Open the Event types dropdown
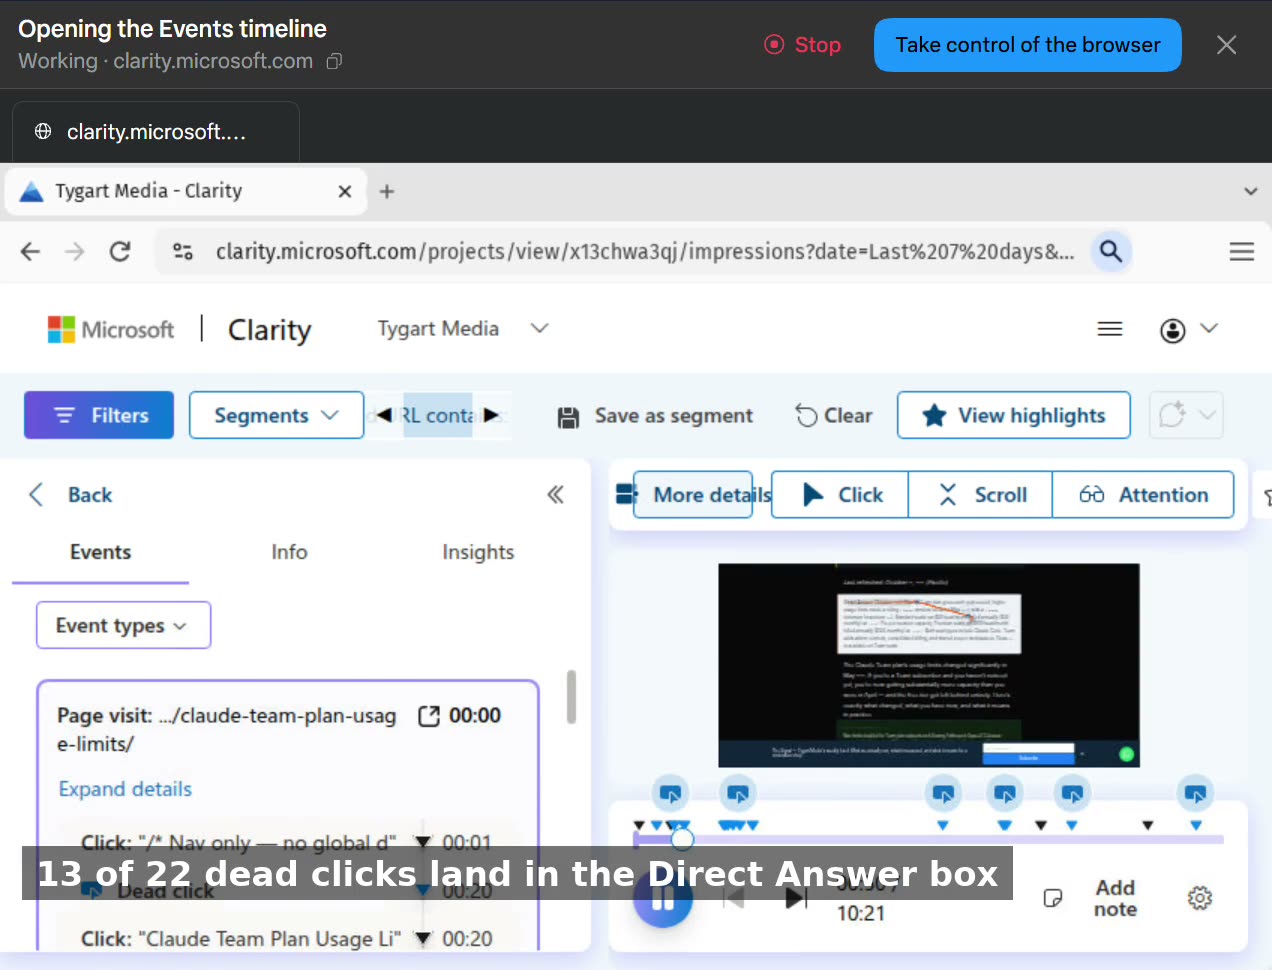The height and width of the screenshot is (970, 1272). (123, 625)
